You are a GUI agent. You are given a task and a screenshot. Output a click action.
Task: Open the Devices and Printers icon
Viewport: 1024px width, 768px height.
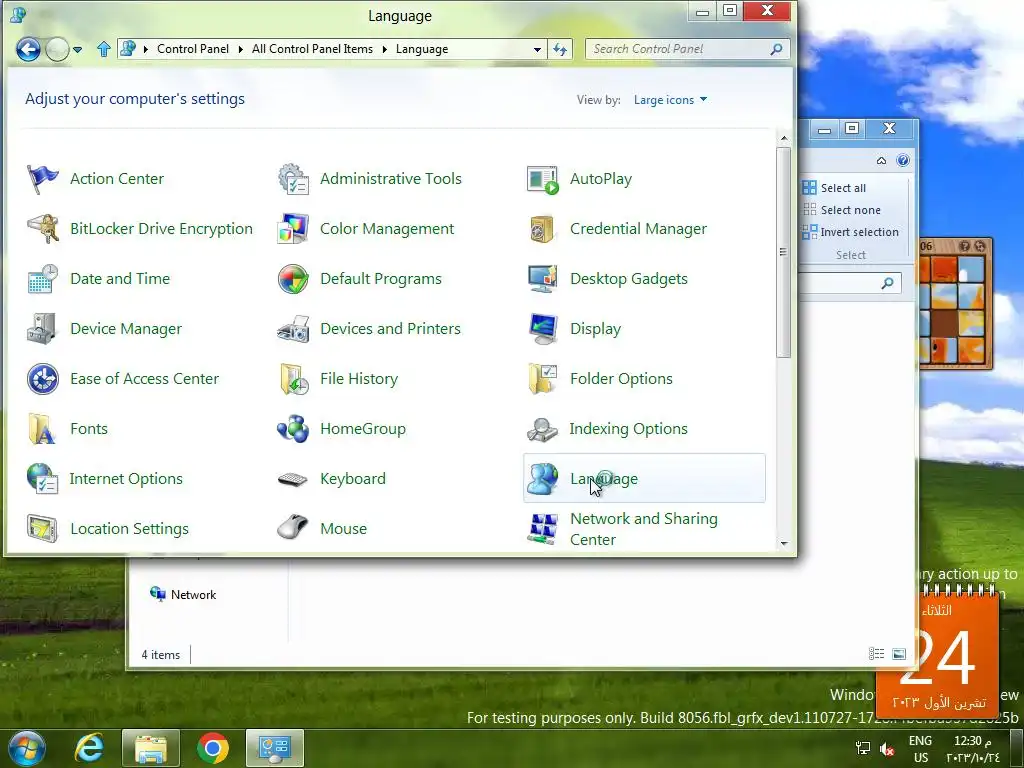tap(293, 329)
